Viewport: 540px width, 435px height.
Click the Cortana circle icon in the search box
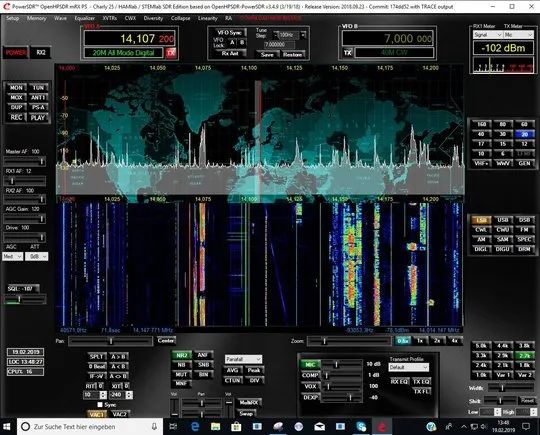[x=25, y=427]
